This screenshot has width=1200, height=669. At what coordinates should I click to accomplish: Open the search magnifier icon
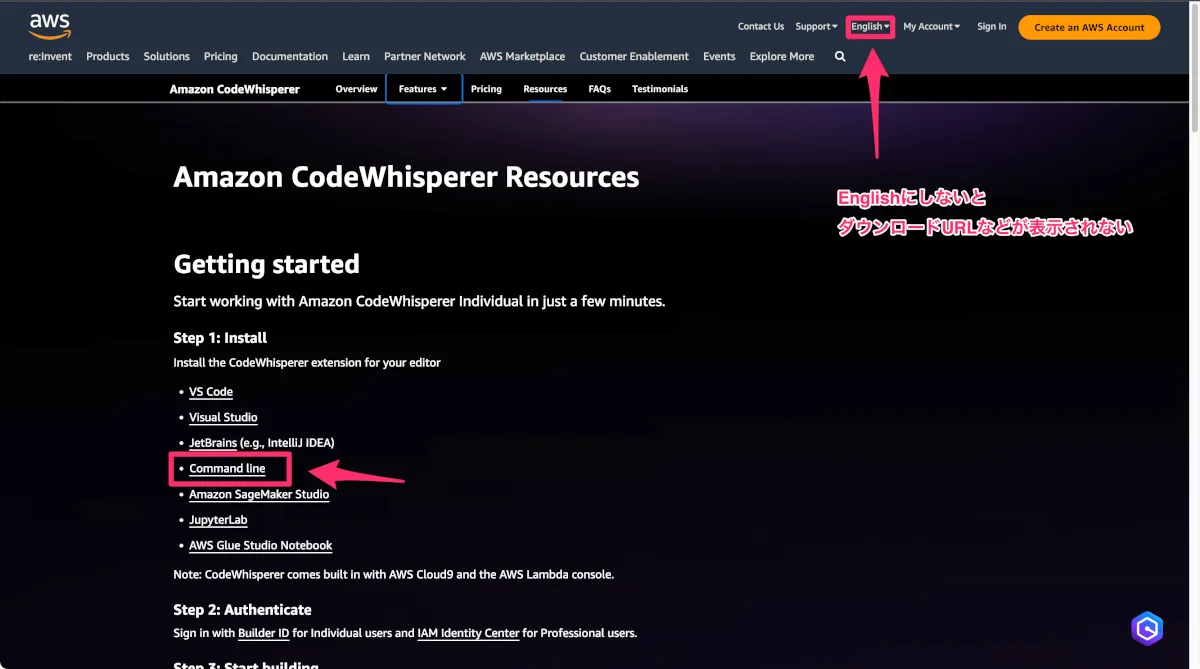840,57
